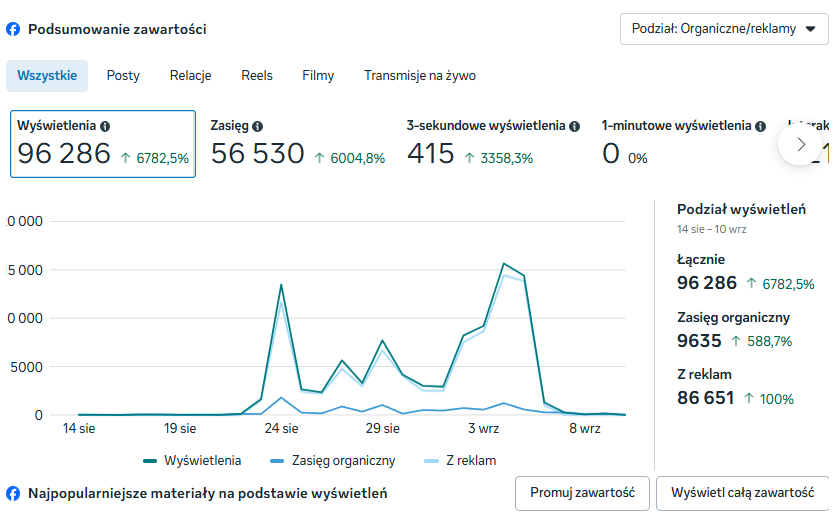Viewport: 839px width, 521px height.
Task: Click the chart peak near 3 wrz
Action: tap(504, 264)
